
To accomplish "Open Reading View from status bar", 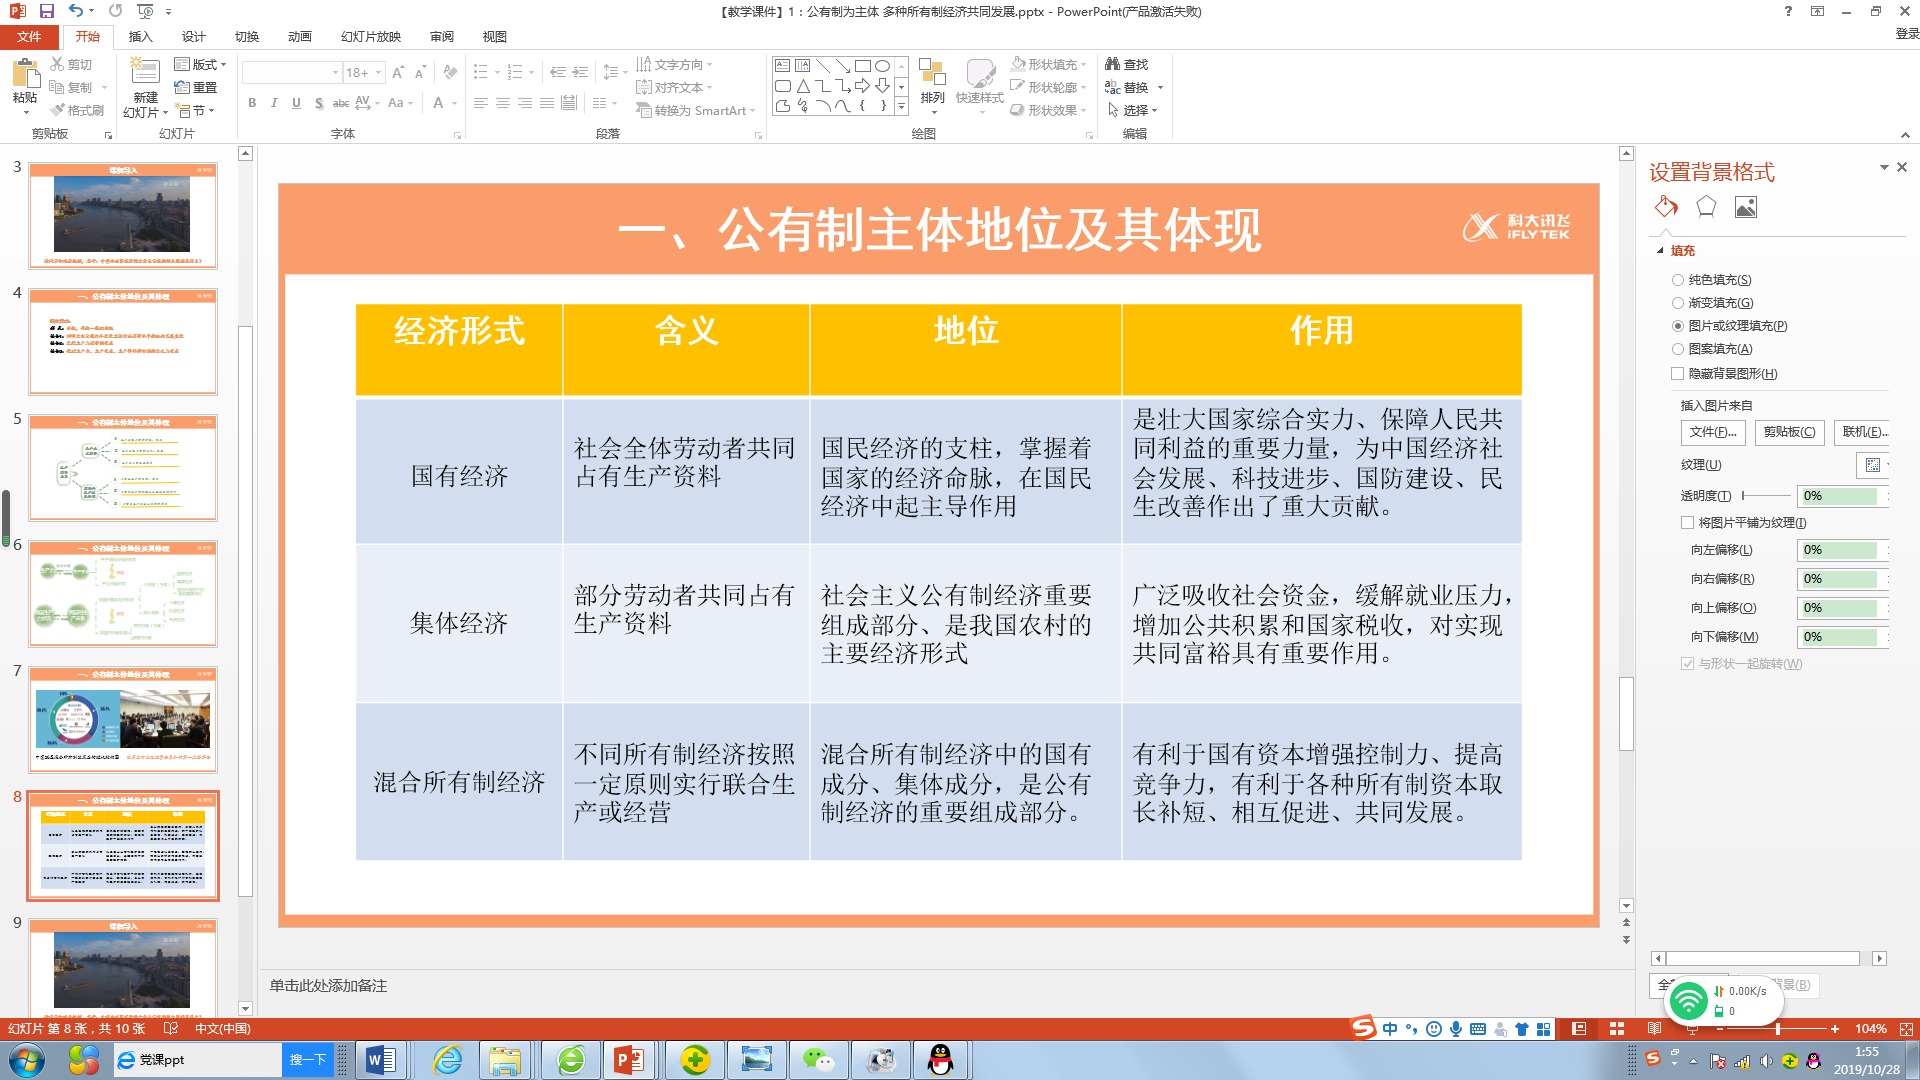I will 1654,1029.
